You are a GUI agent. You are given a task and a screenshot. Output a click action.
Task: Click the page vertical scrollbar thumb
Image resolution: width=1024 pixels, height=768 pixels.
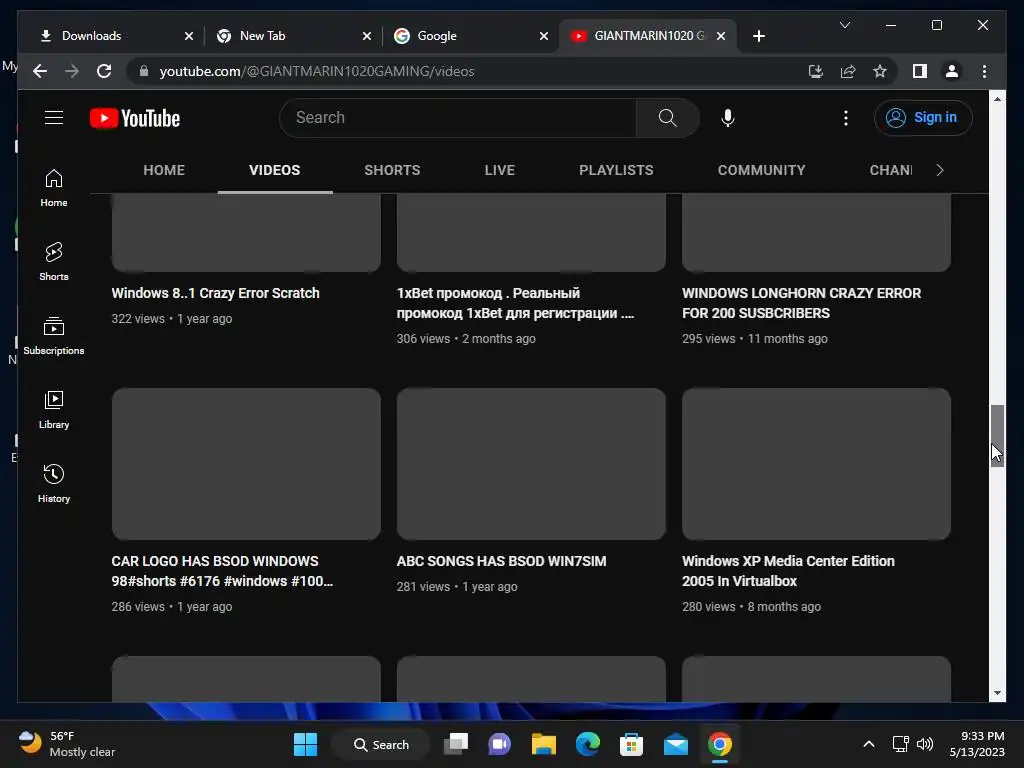(997, 435)
